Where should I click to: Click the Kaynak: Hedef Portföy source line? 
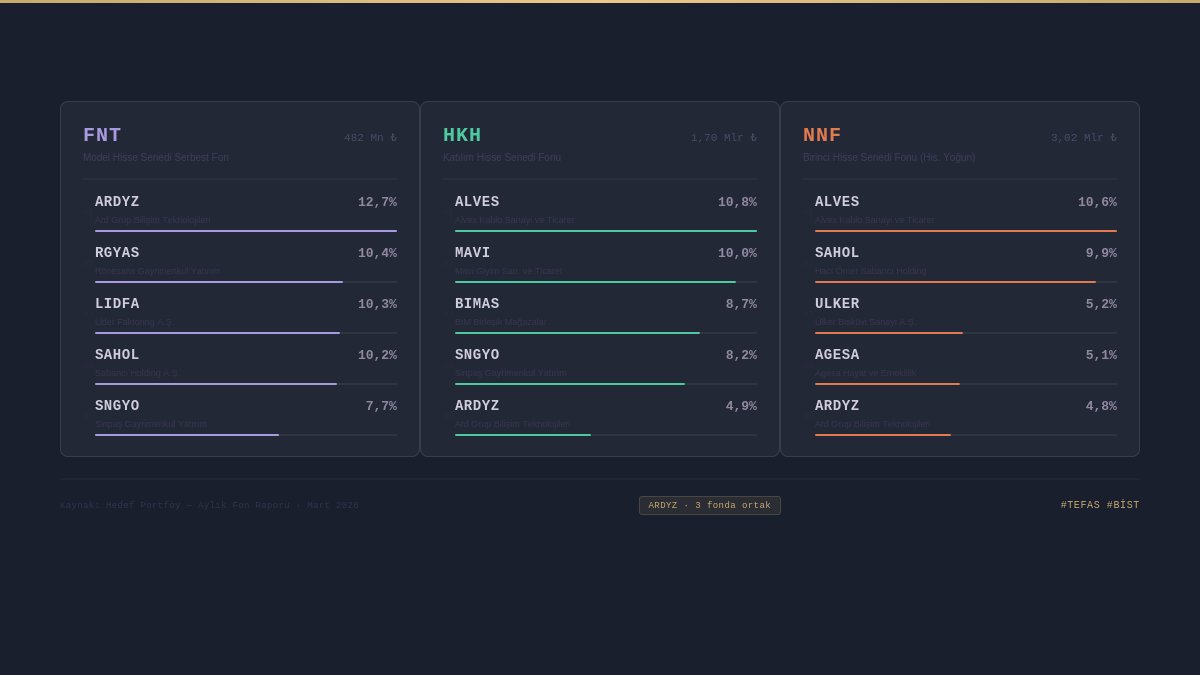tap(209, 505)
